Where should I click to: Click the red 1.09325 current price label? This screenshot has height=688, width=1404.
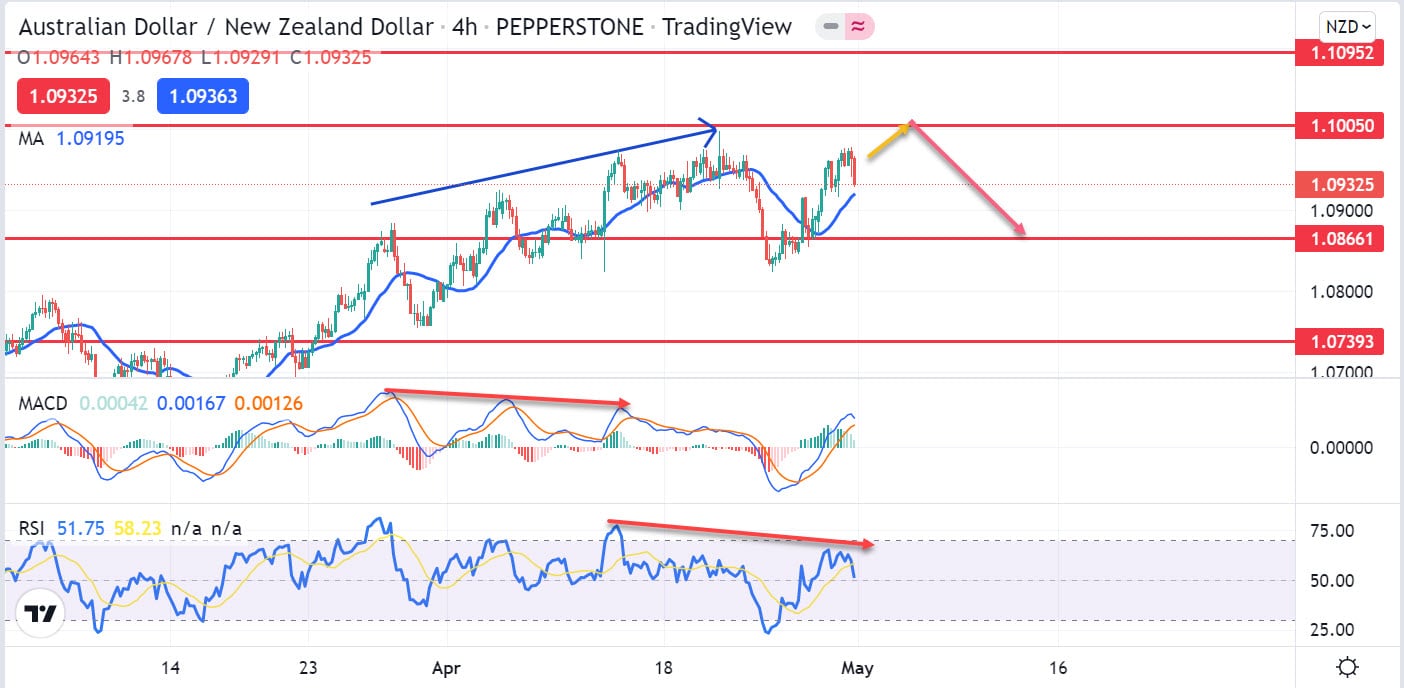1339,184
